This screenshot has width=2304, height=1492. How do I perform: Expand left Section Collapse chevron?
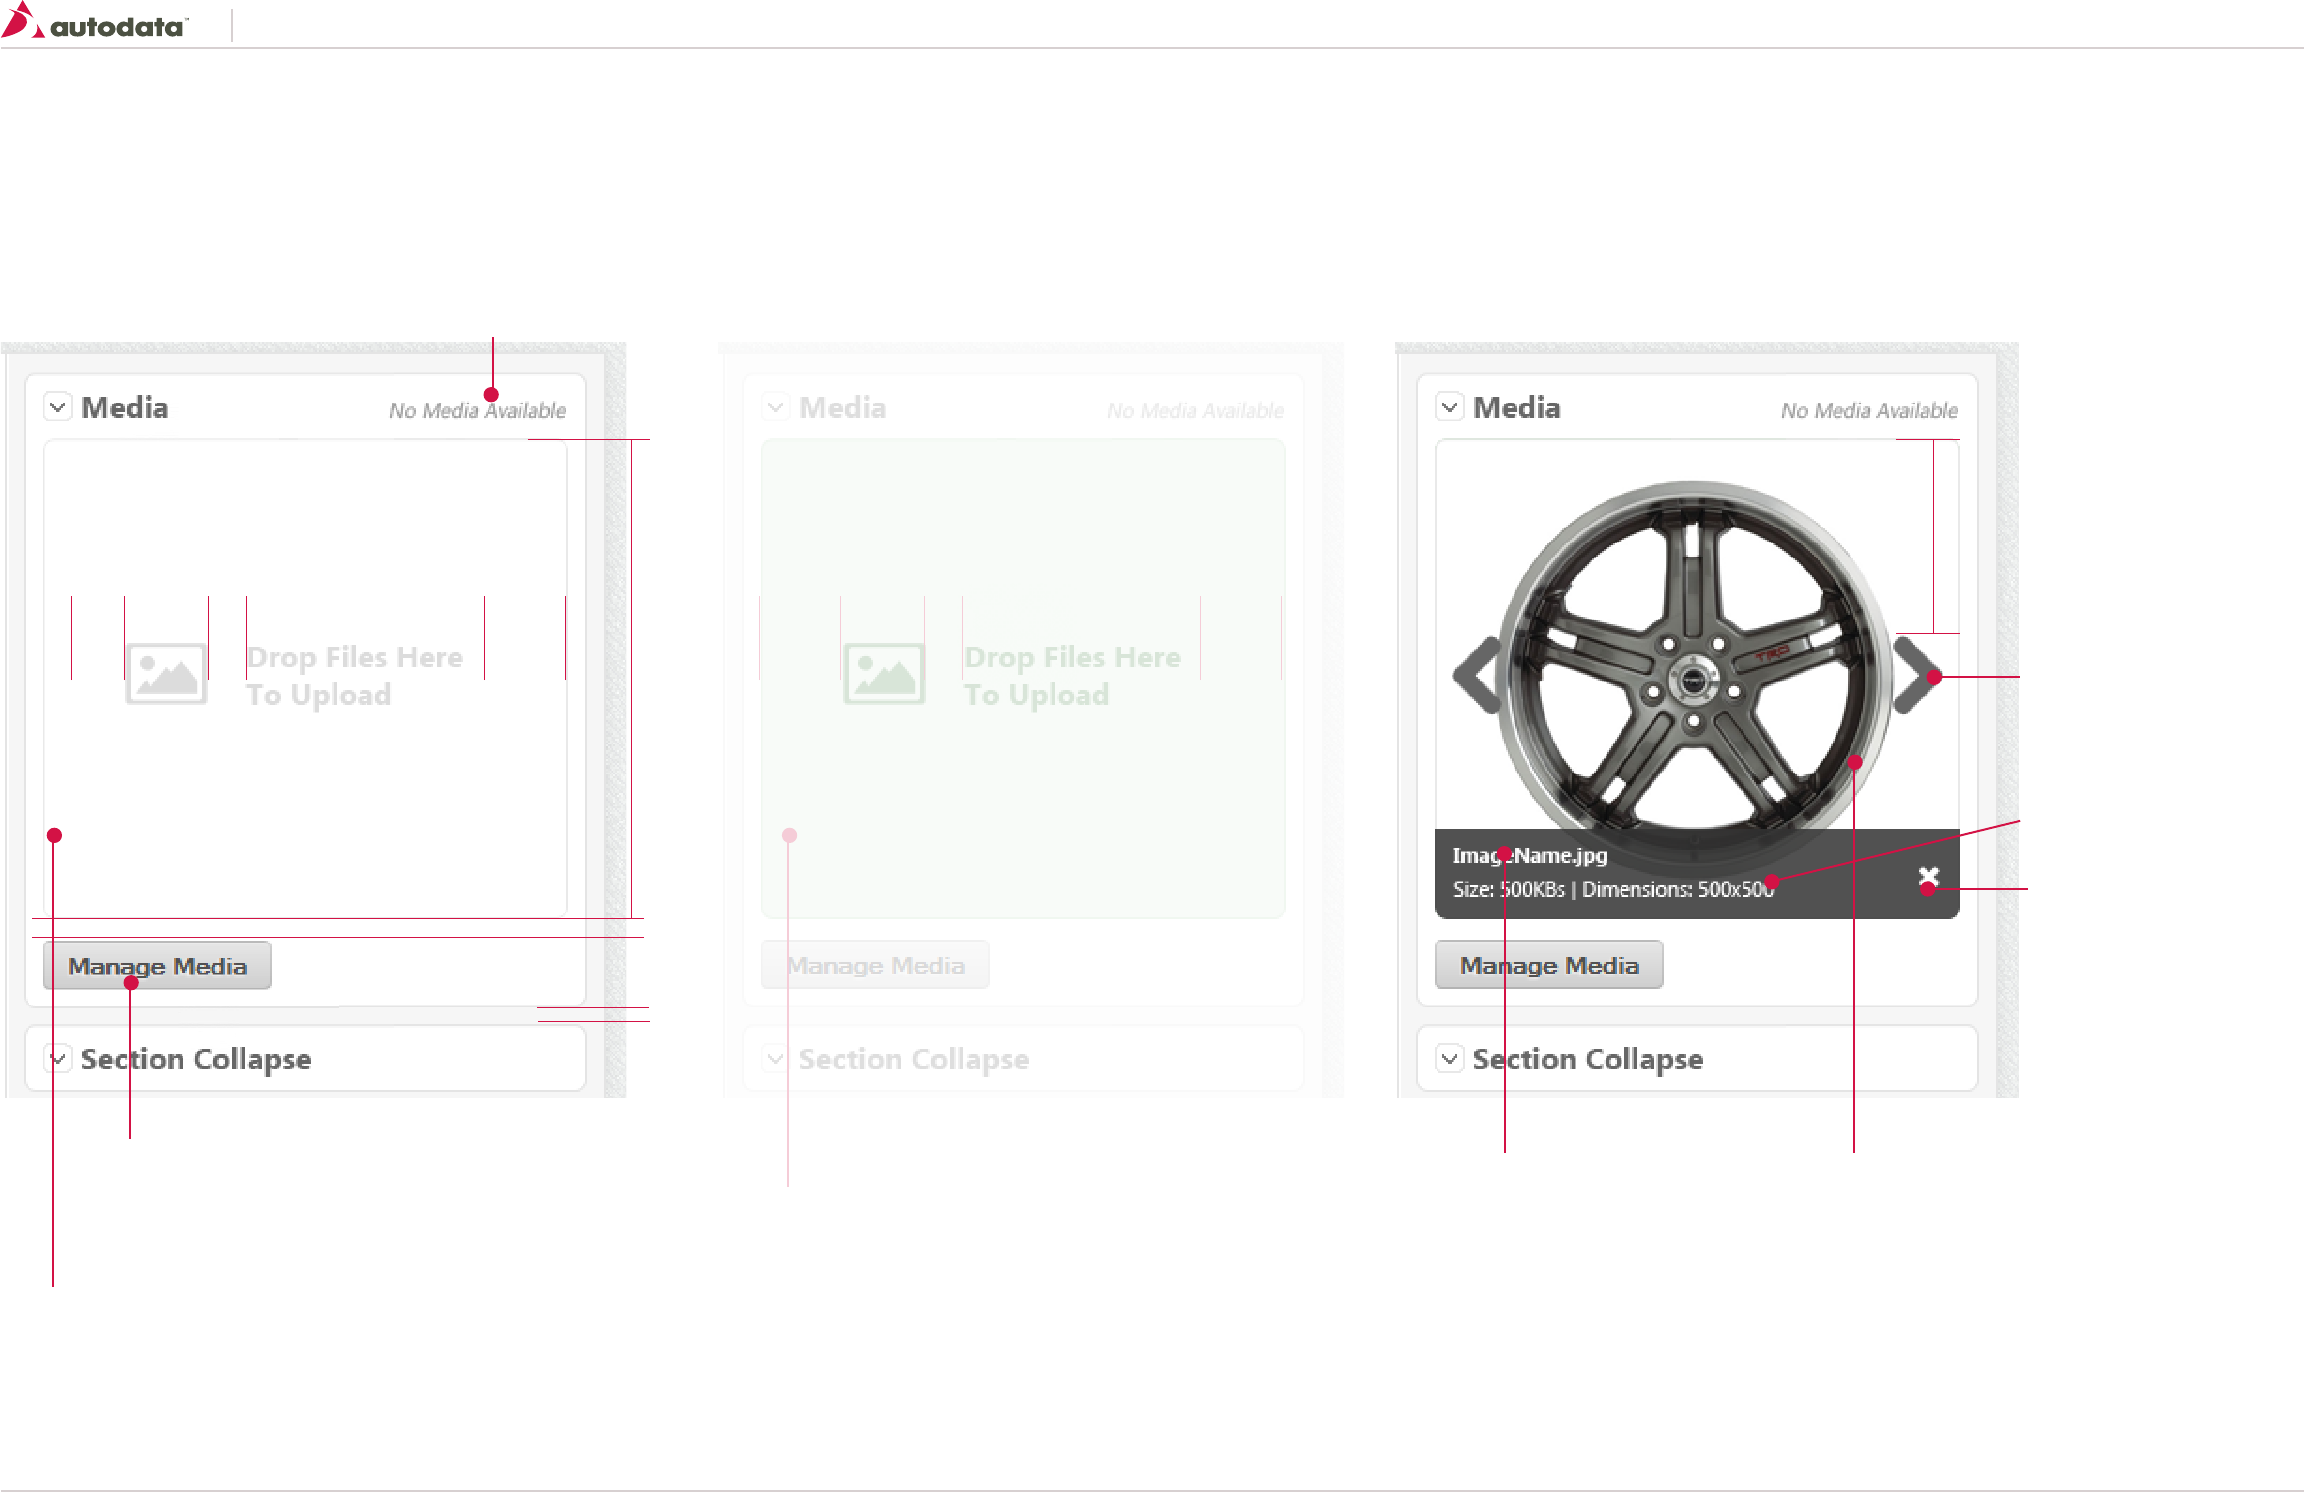coord(58,1058)
